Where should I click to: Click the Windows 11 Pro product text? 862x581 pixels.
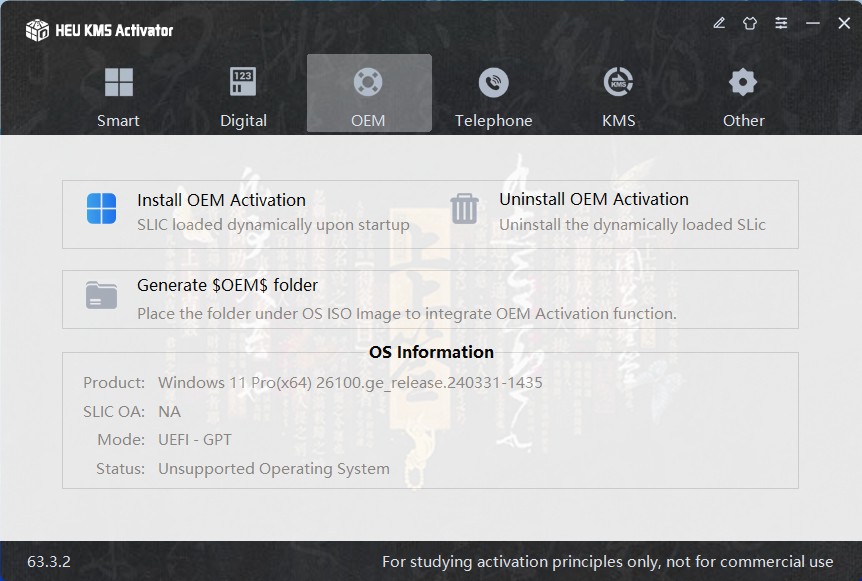[350, 383]
